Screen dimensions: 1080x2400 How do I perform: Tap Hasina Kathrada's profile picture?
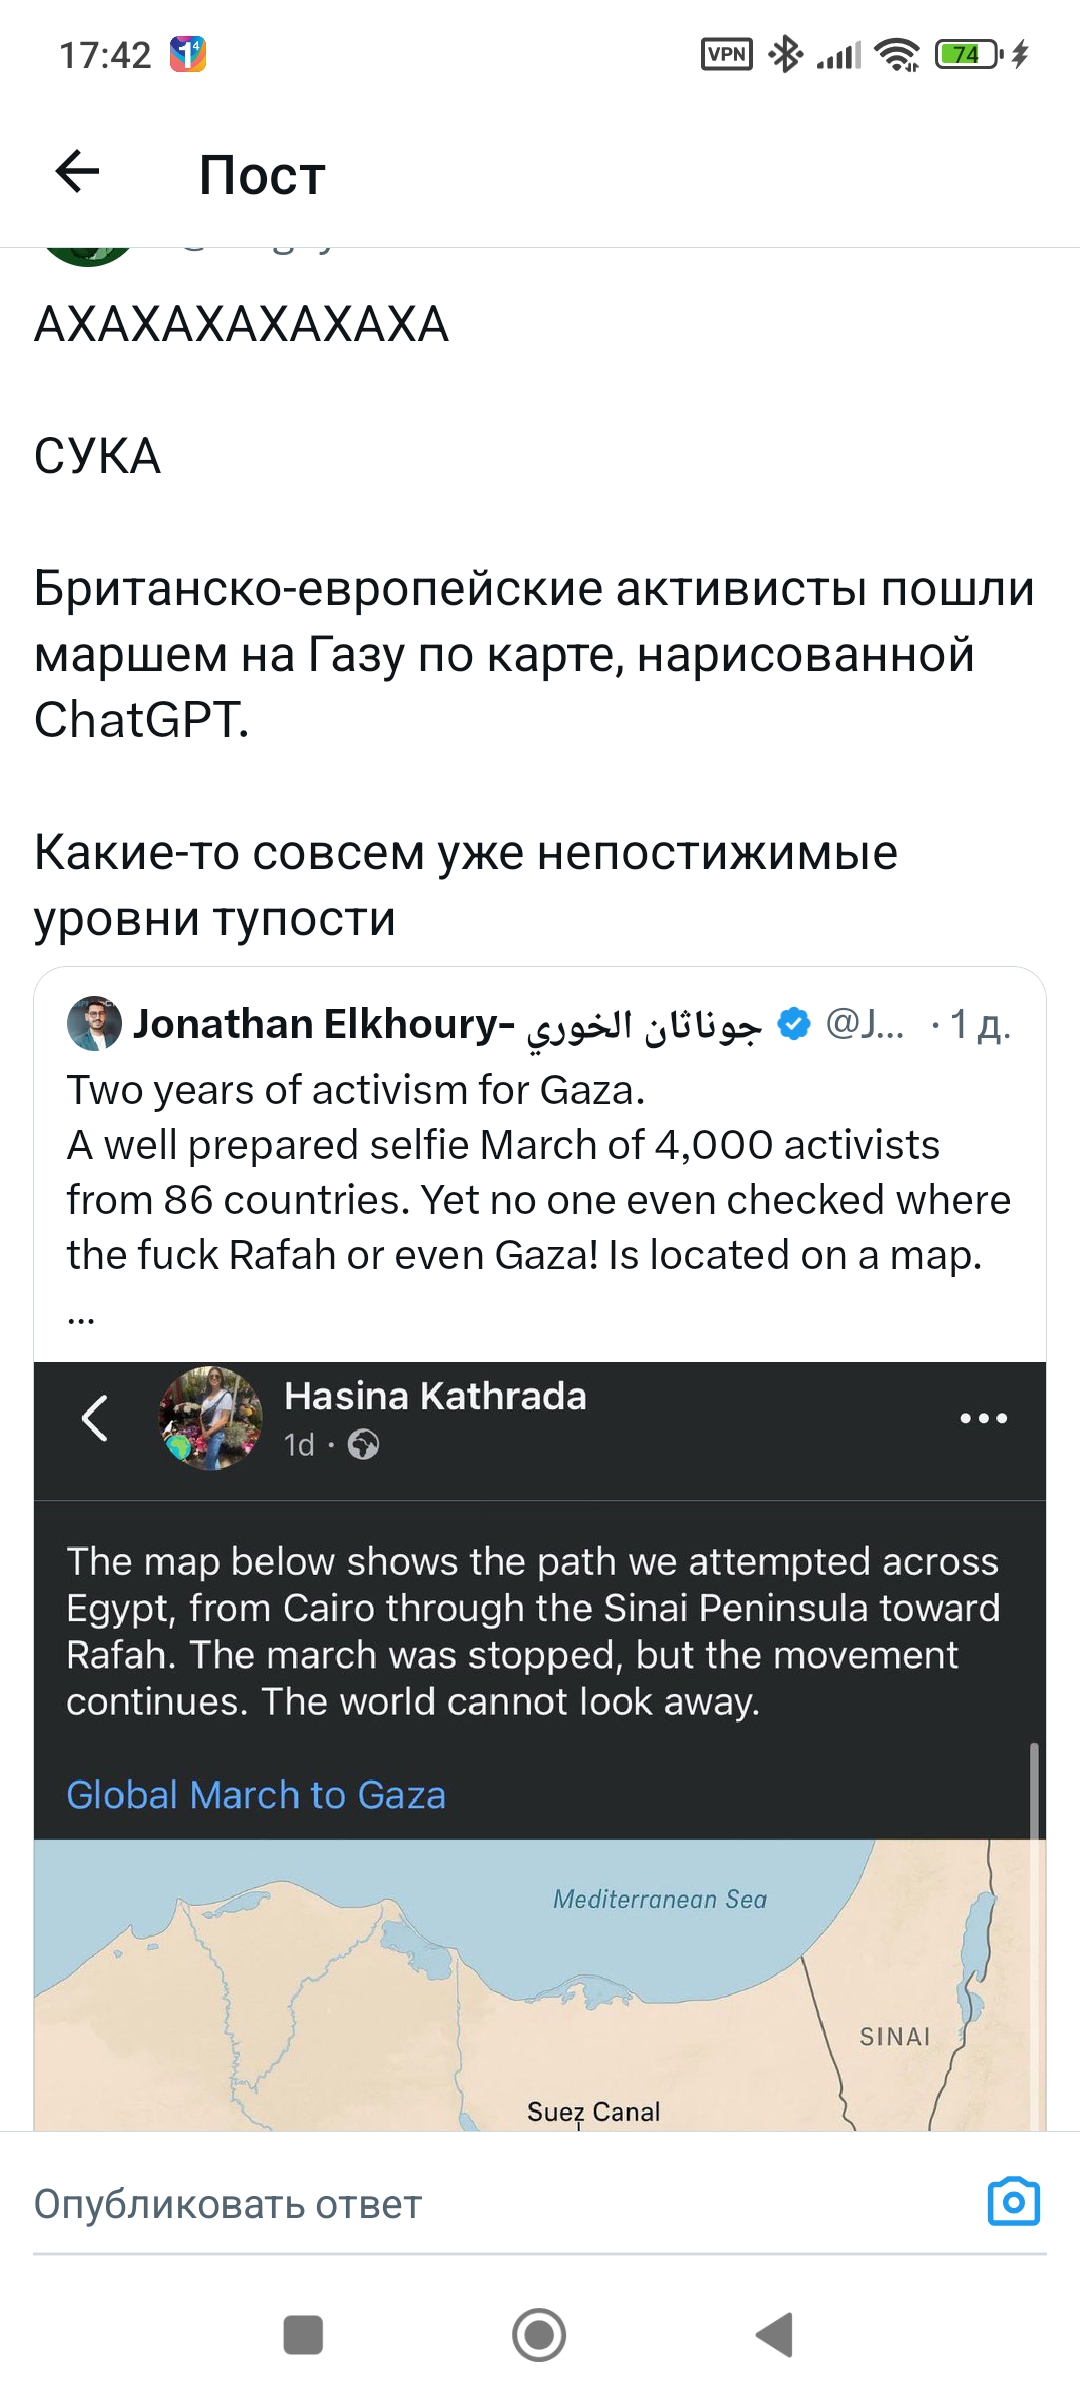click(x=211, y=1418)
